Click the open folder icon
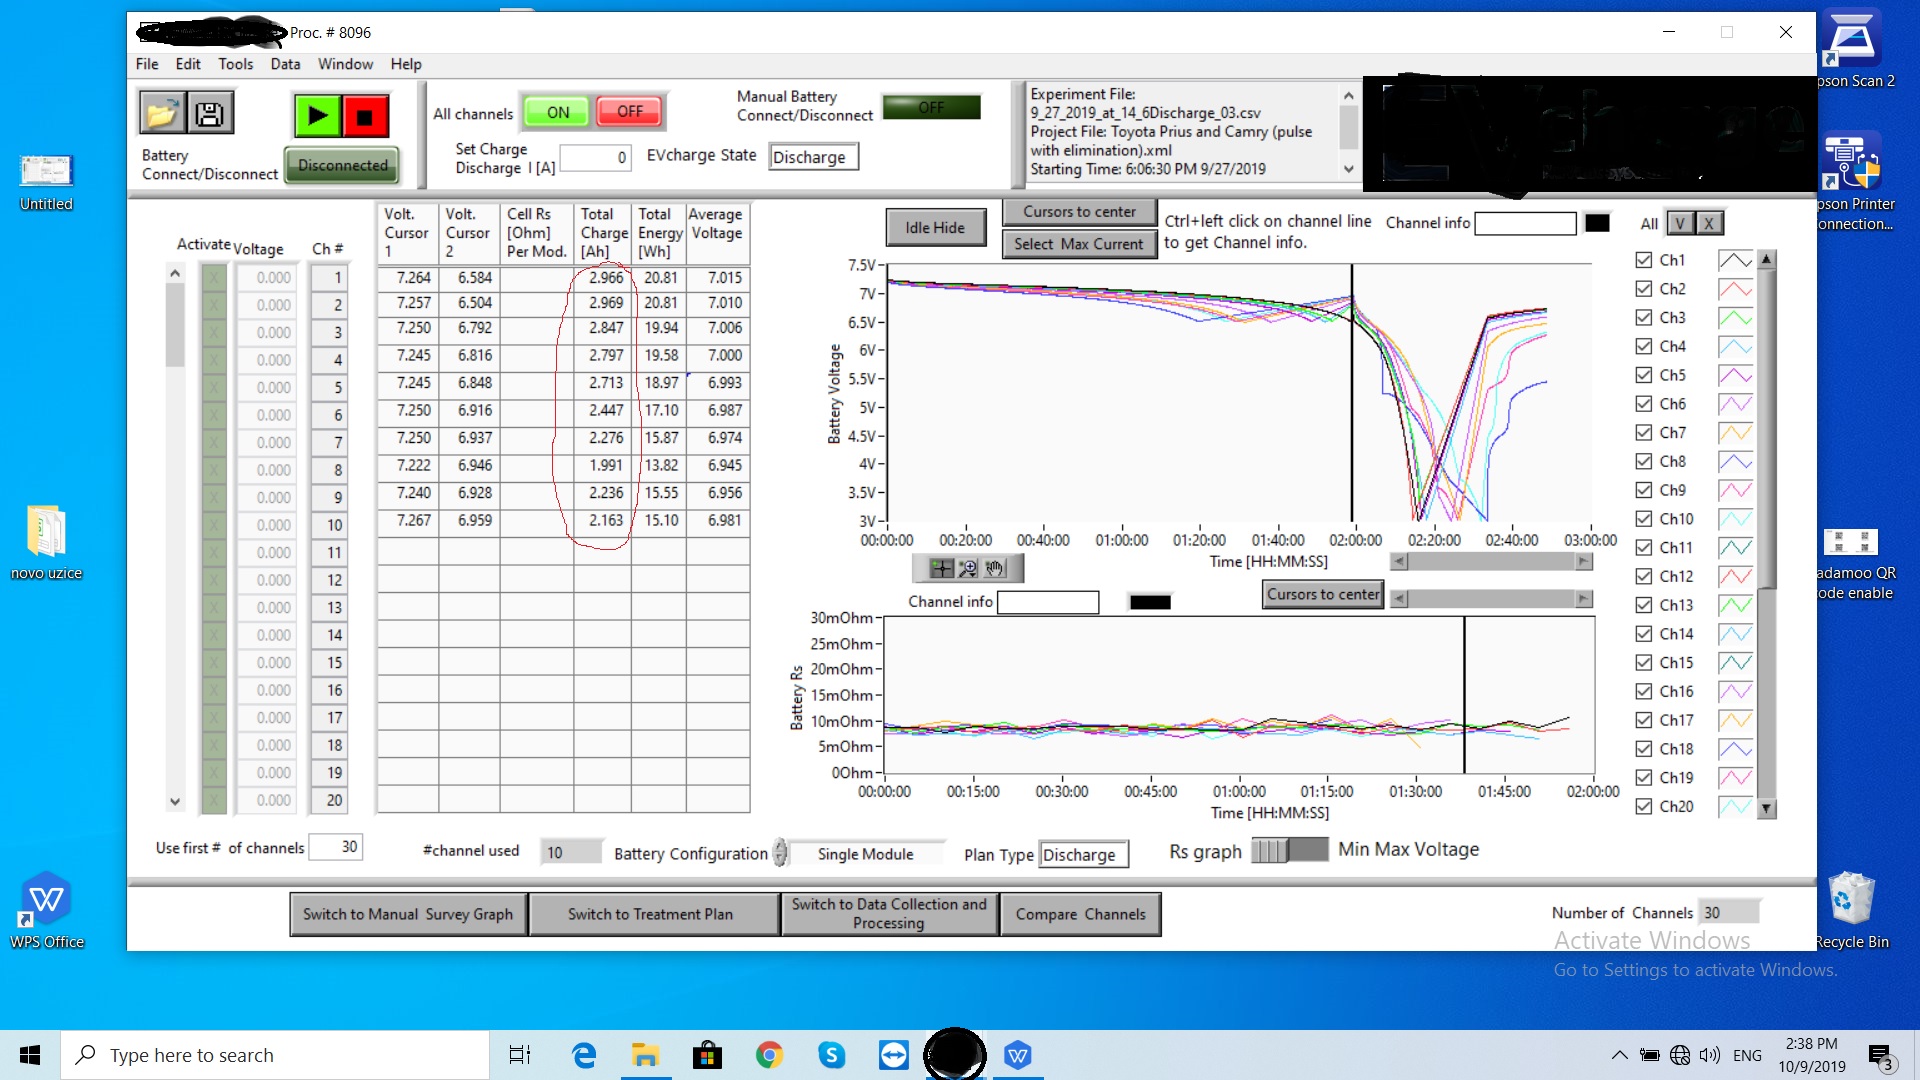The image size is (1920, 1080). tap(161, 113)
